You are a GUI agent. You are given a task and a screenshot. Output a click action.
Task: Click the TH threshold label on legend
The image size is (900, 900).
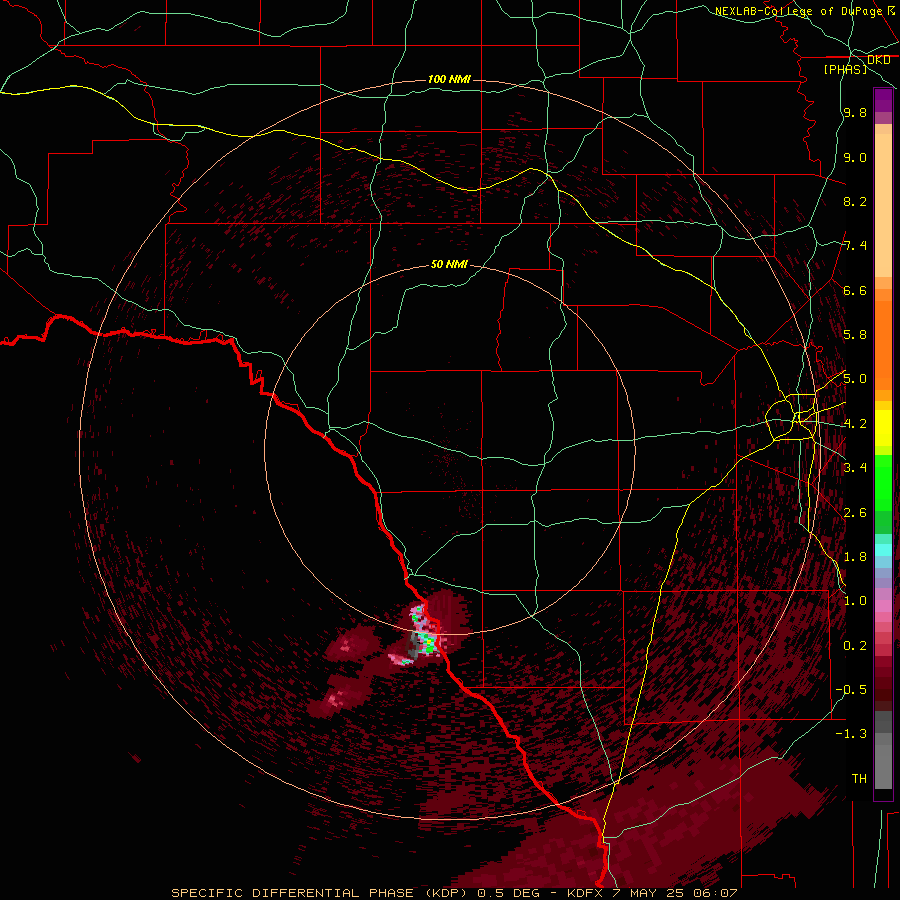coord(859,779)
